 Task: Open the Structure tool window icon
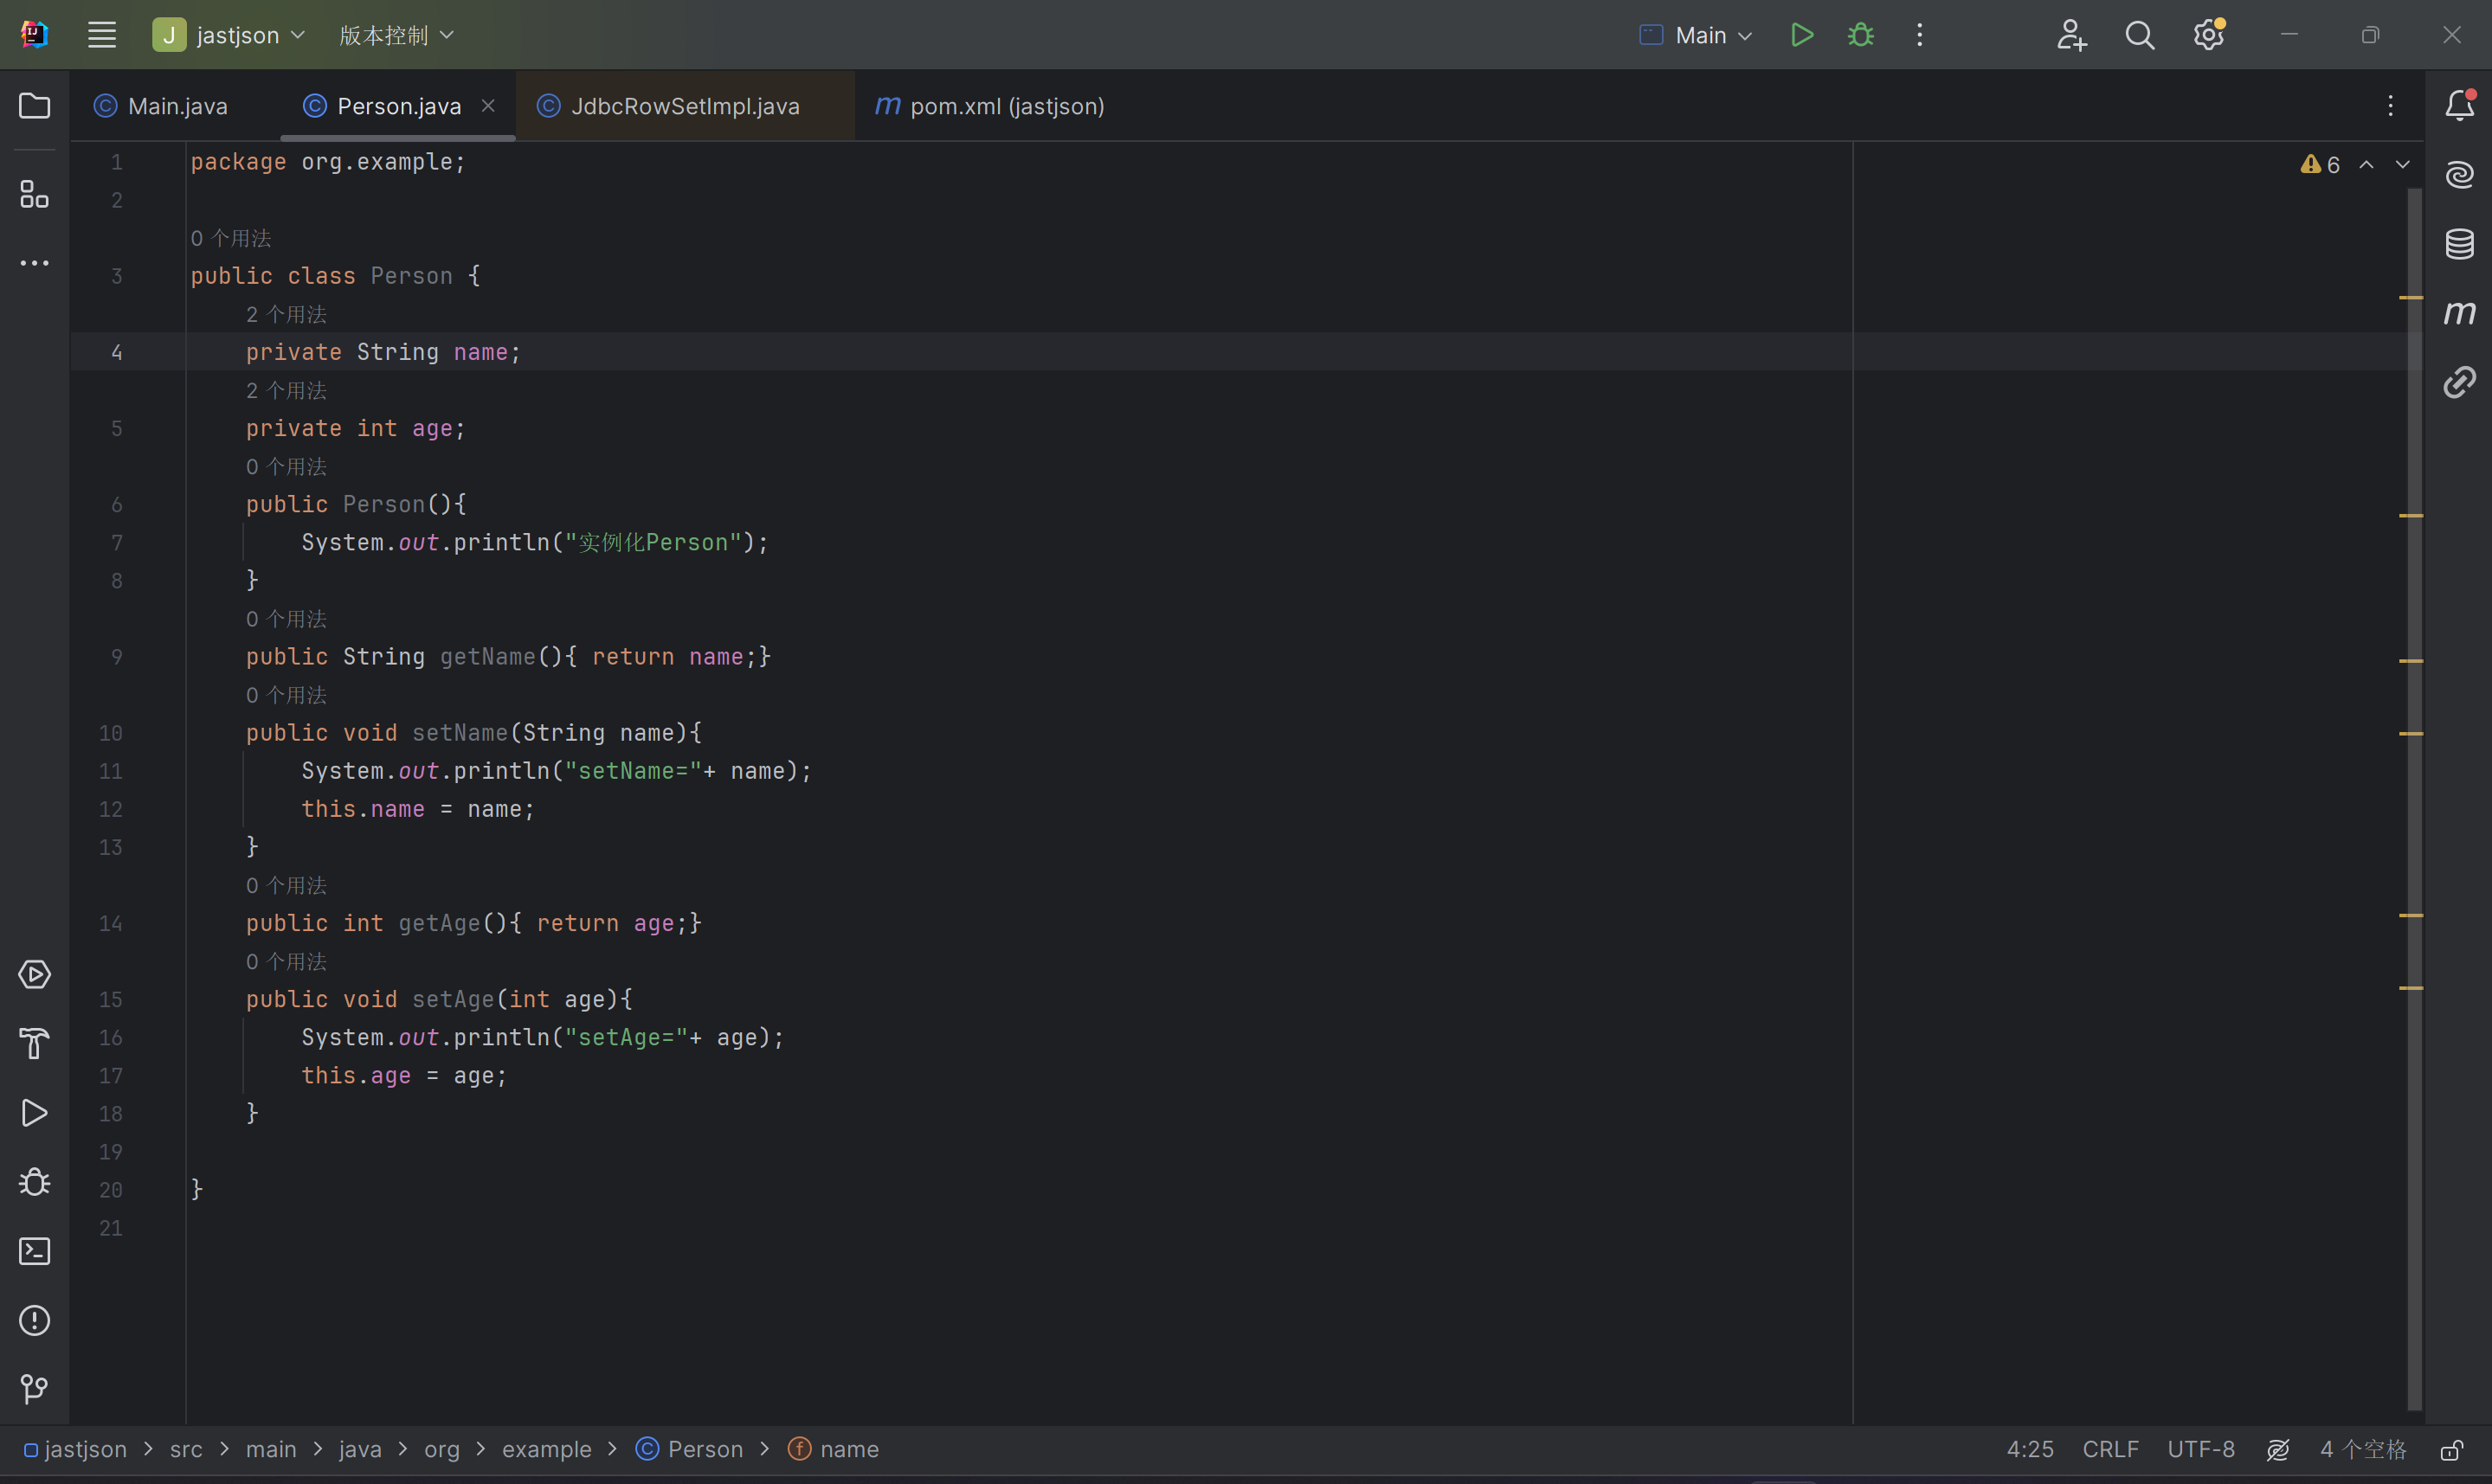tap(34, 194)
